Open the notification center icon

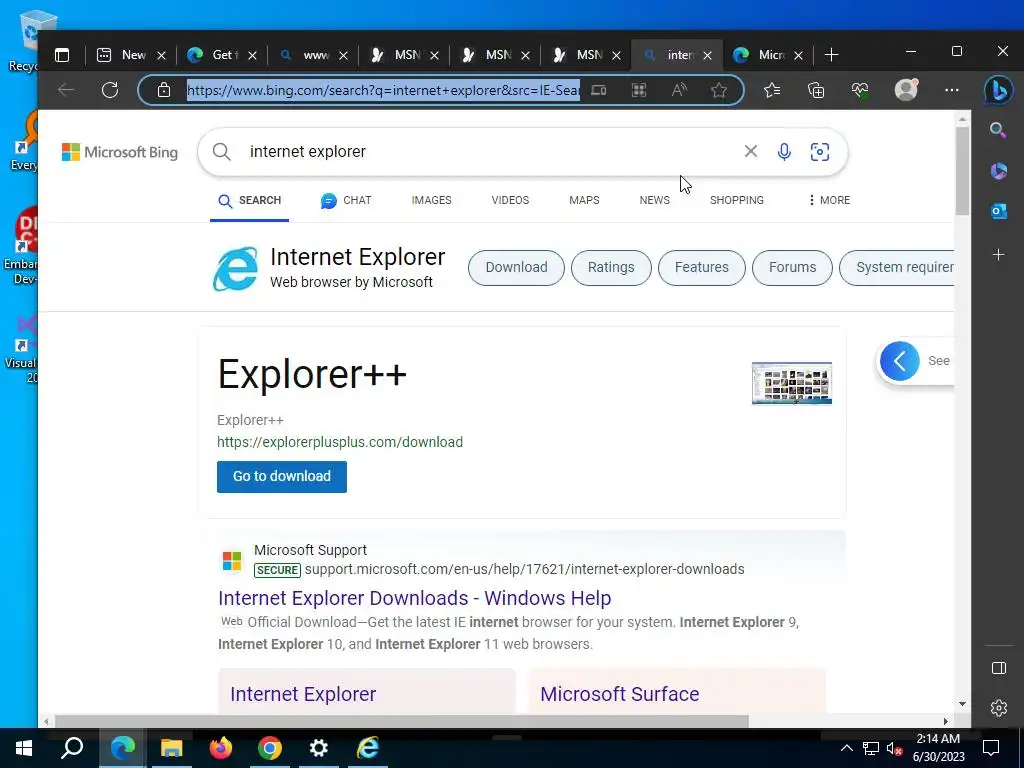[x=991, y=748]
